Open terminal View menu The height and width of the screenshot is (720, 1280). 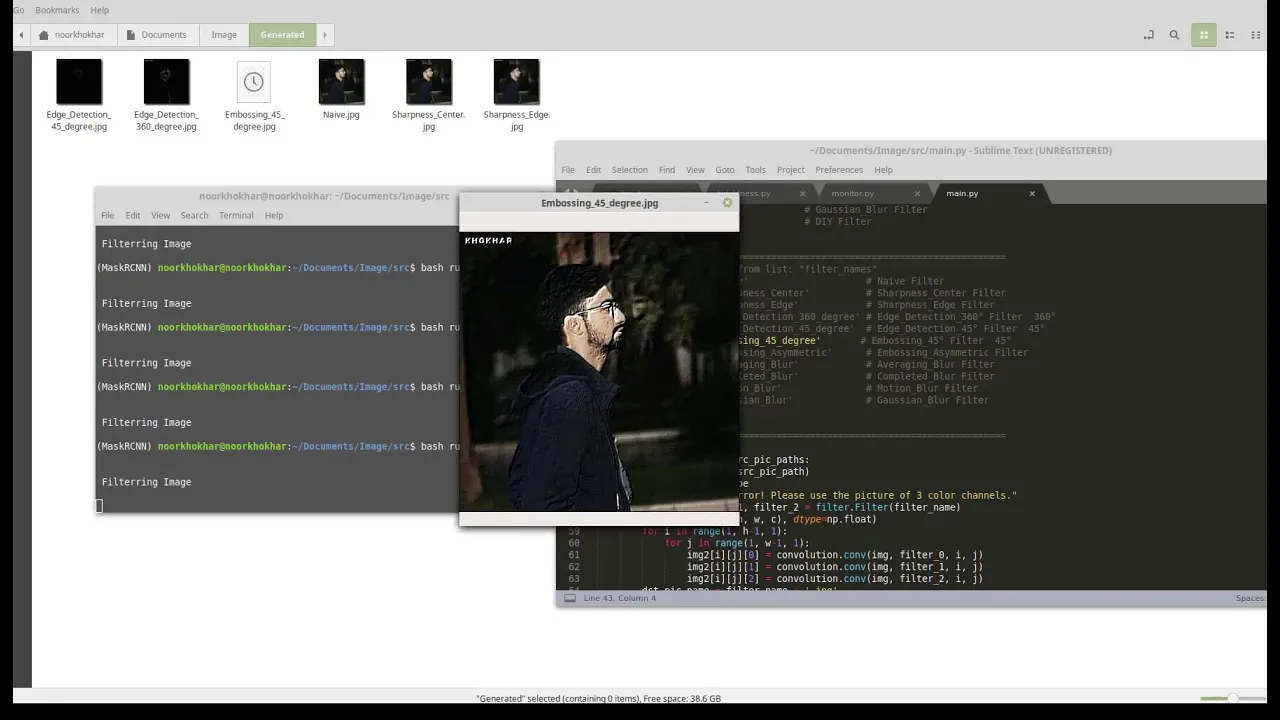coord(160,215)
